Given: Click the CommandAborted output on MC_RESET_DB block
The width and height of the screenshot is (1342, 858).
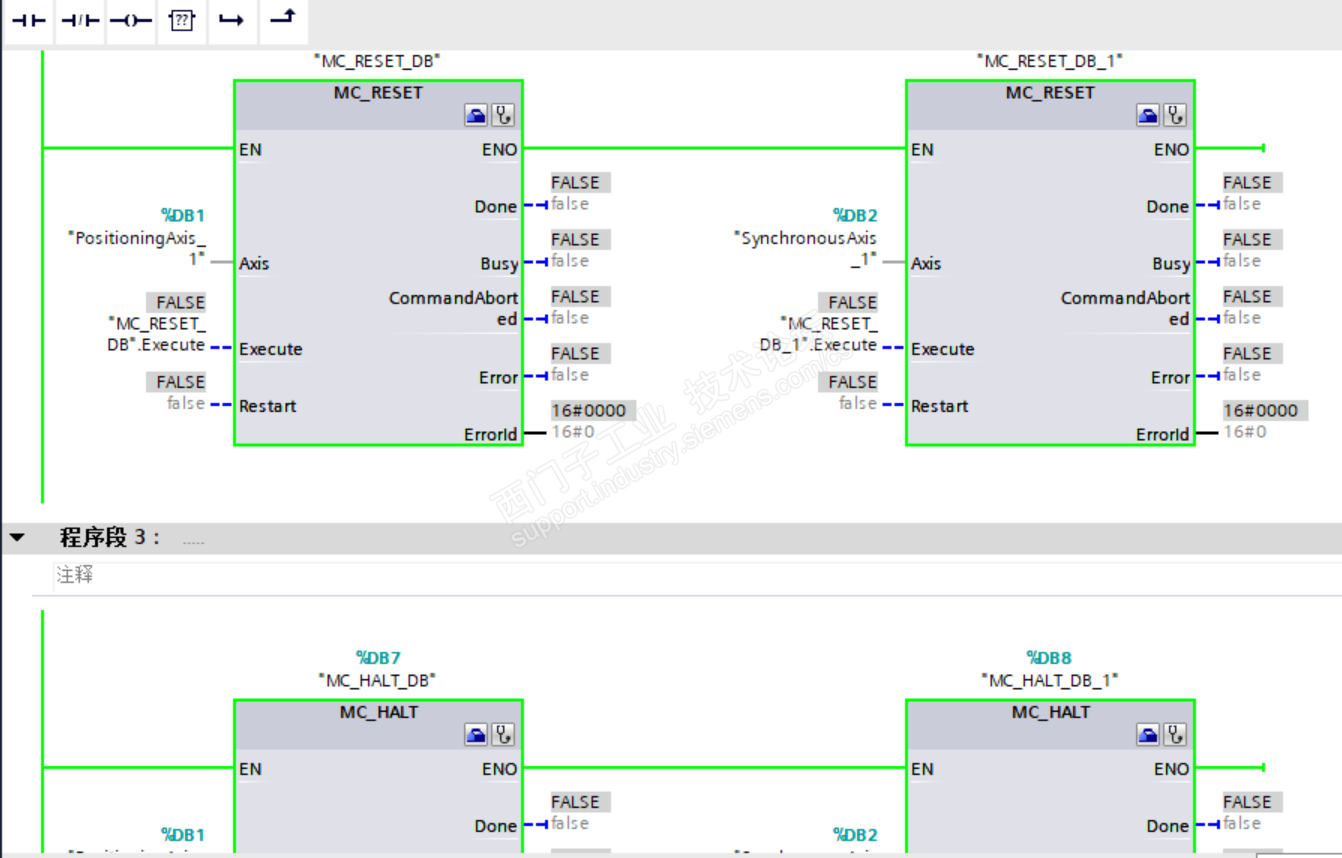Looking at the screenshot, I should 454,308.
